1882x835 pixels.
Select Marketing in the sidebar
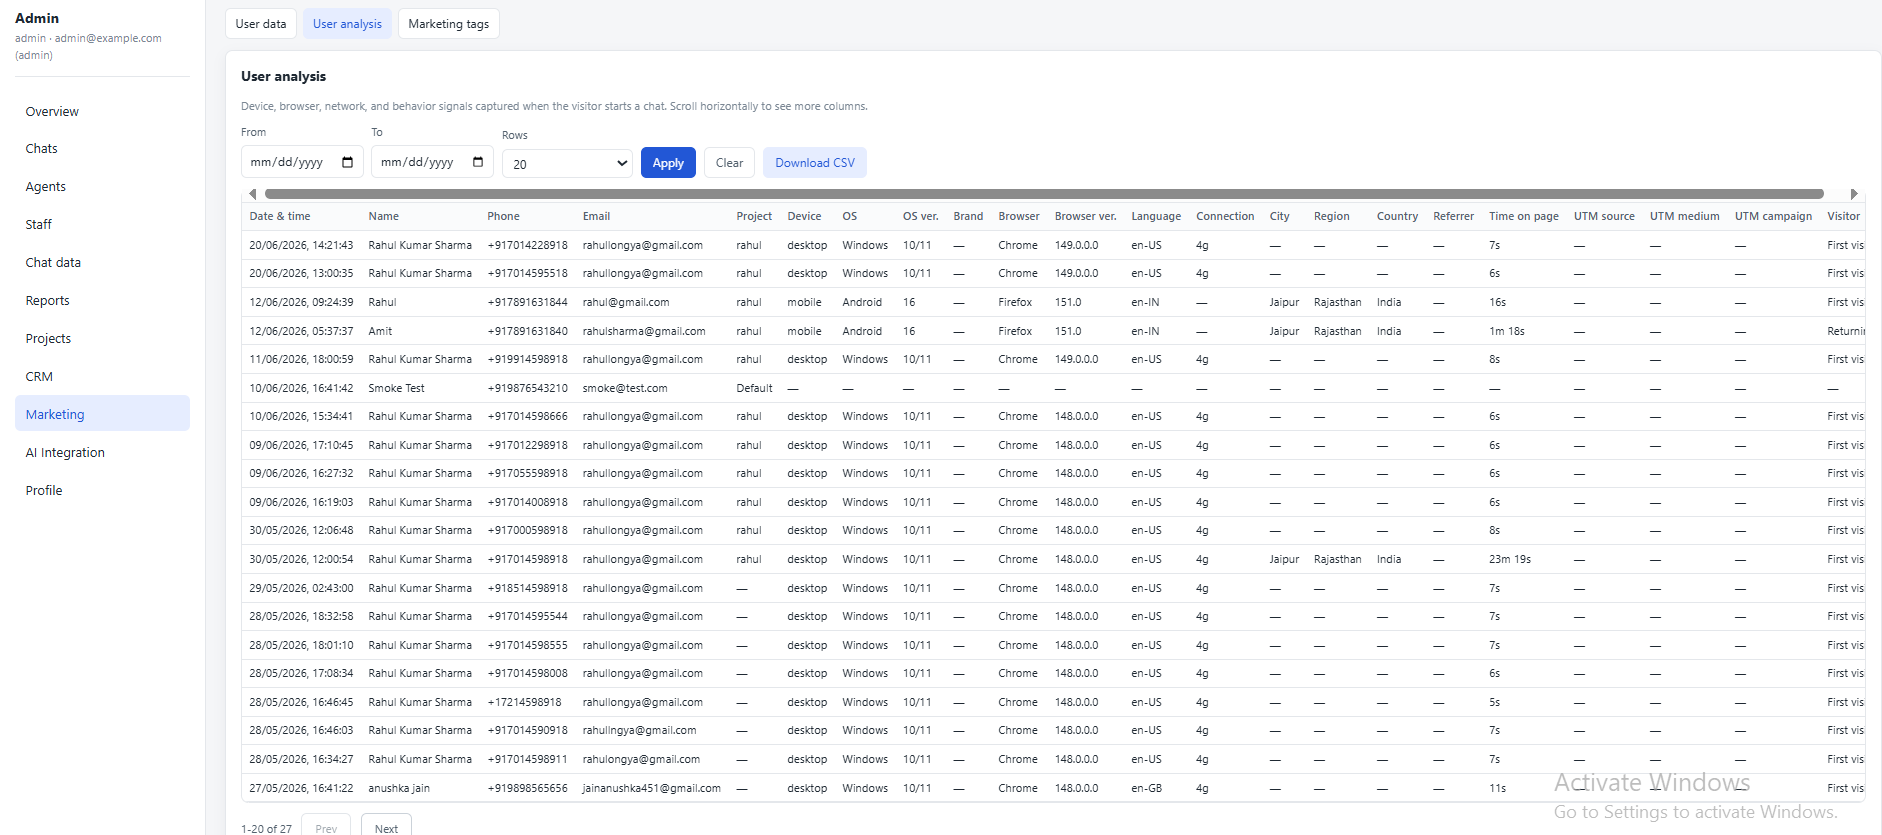[102, 414]
